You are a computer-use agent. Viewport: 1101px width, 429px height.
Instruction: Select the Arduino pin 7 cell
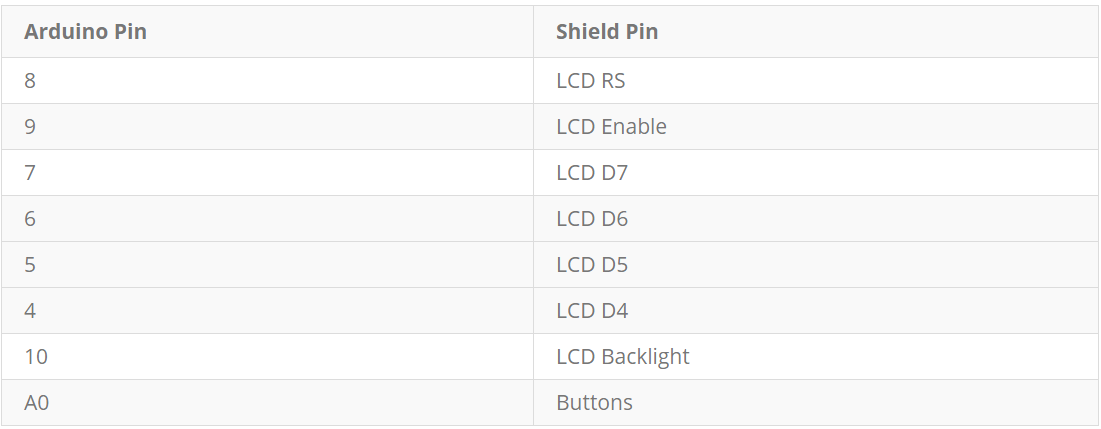pyautogui.click(x=30, y=173)
